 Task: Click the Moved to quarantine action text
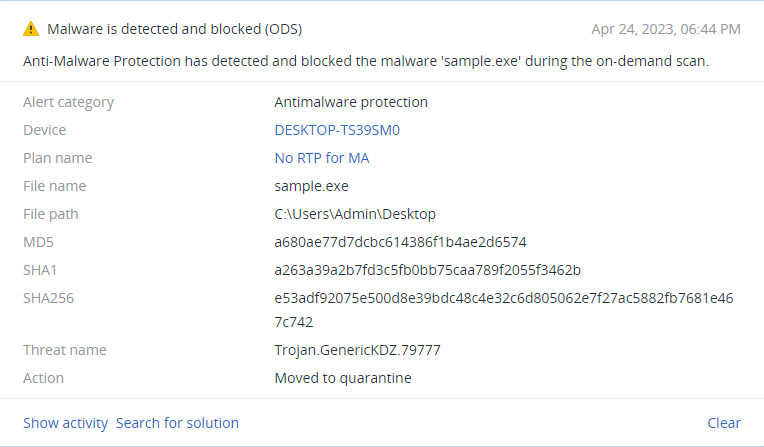(x=343, y=378)
